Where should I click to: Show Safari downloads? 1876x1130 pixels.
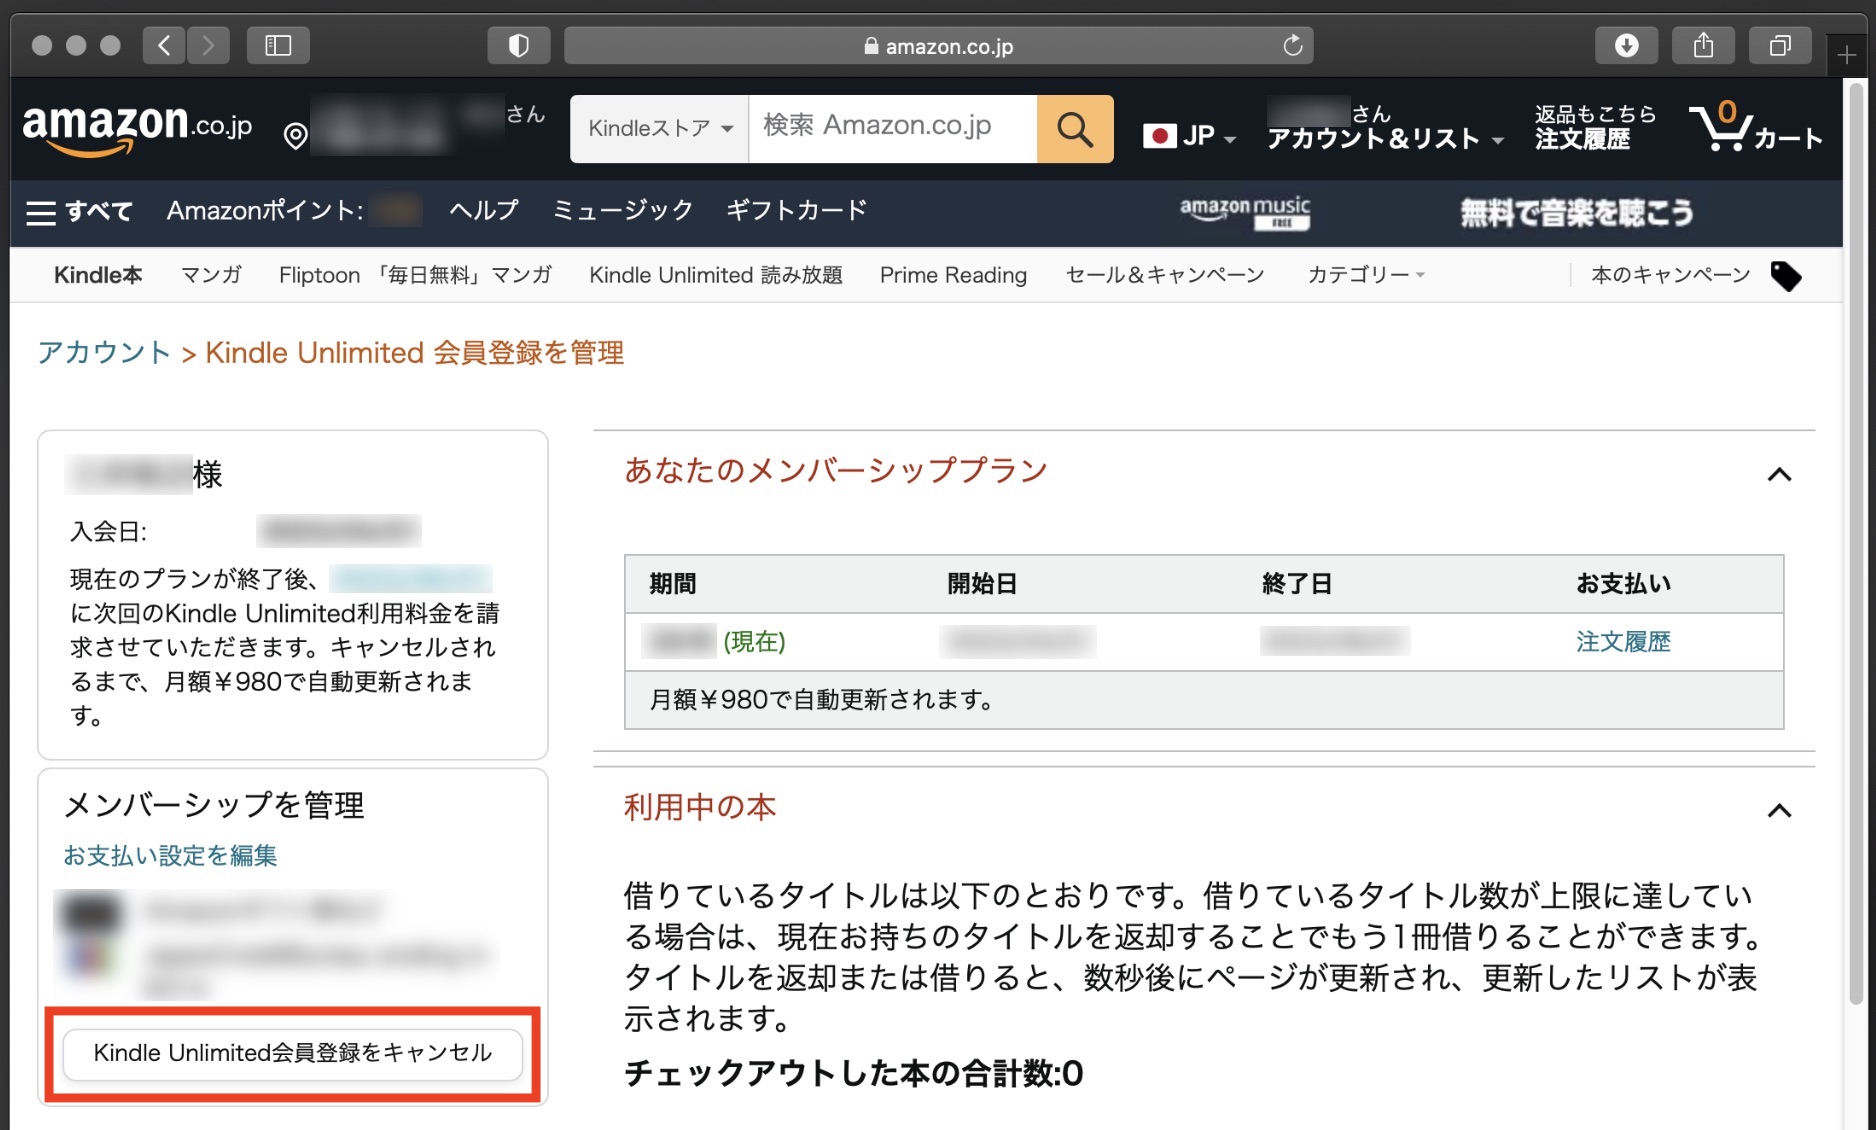coord(1626,45)
